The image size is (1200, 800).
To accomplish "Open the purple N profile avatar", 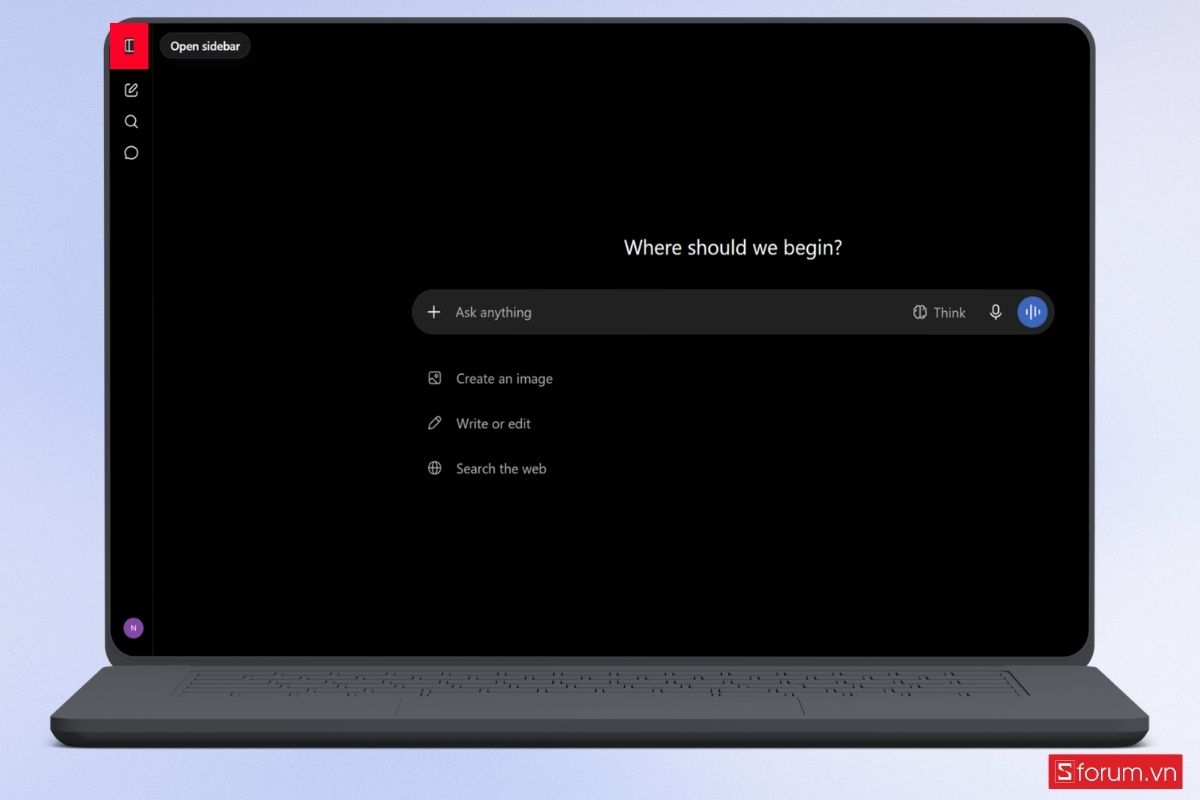I will 133,628.
